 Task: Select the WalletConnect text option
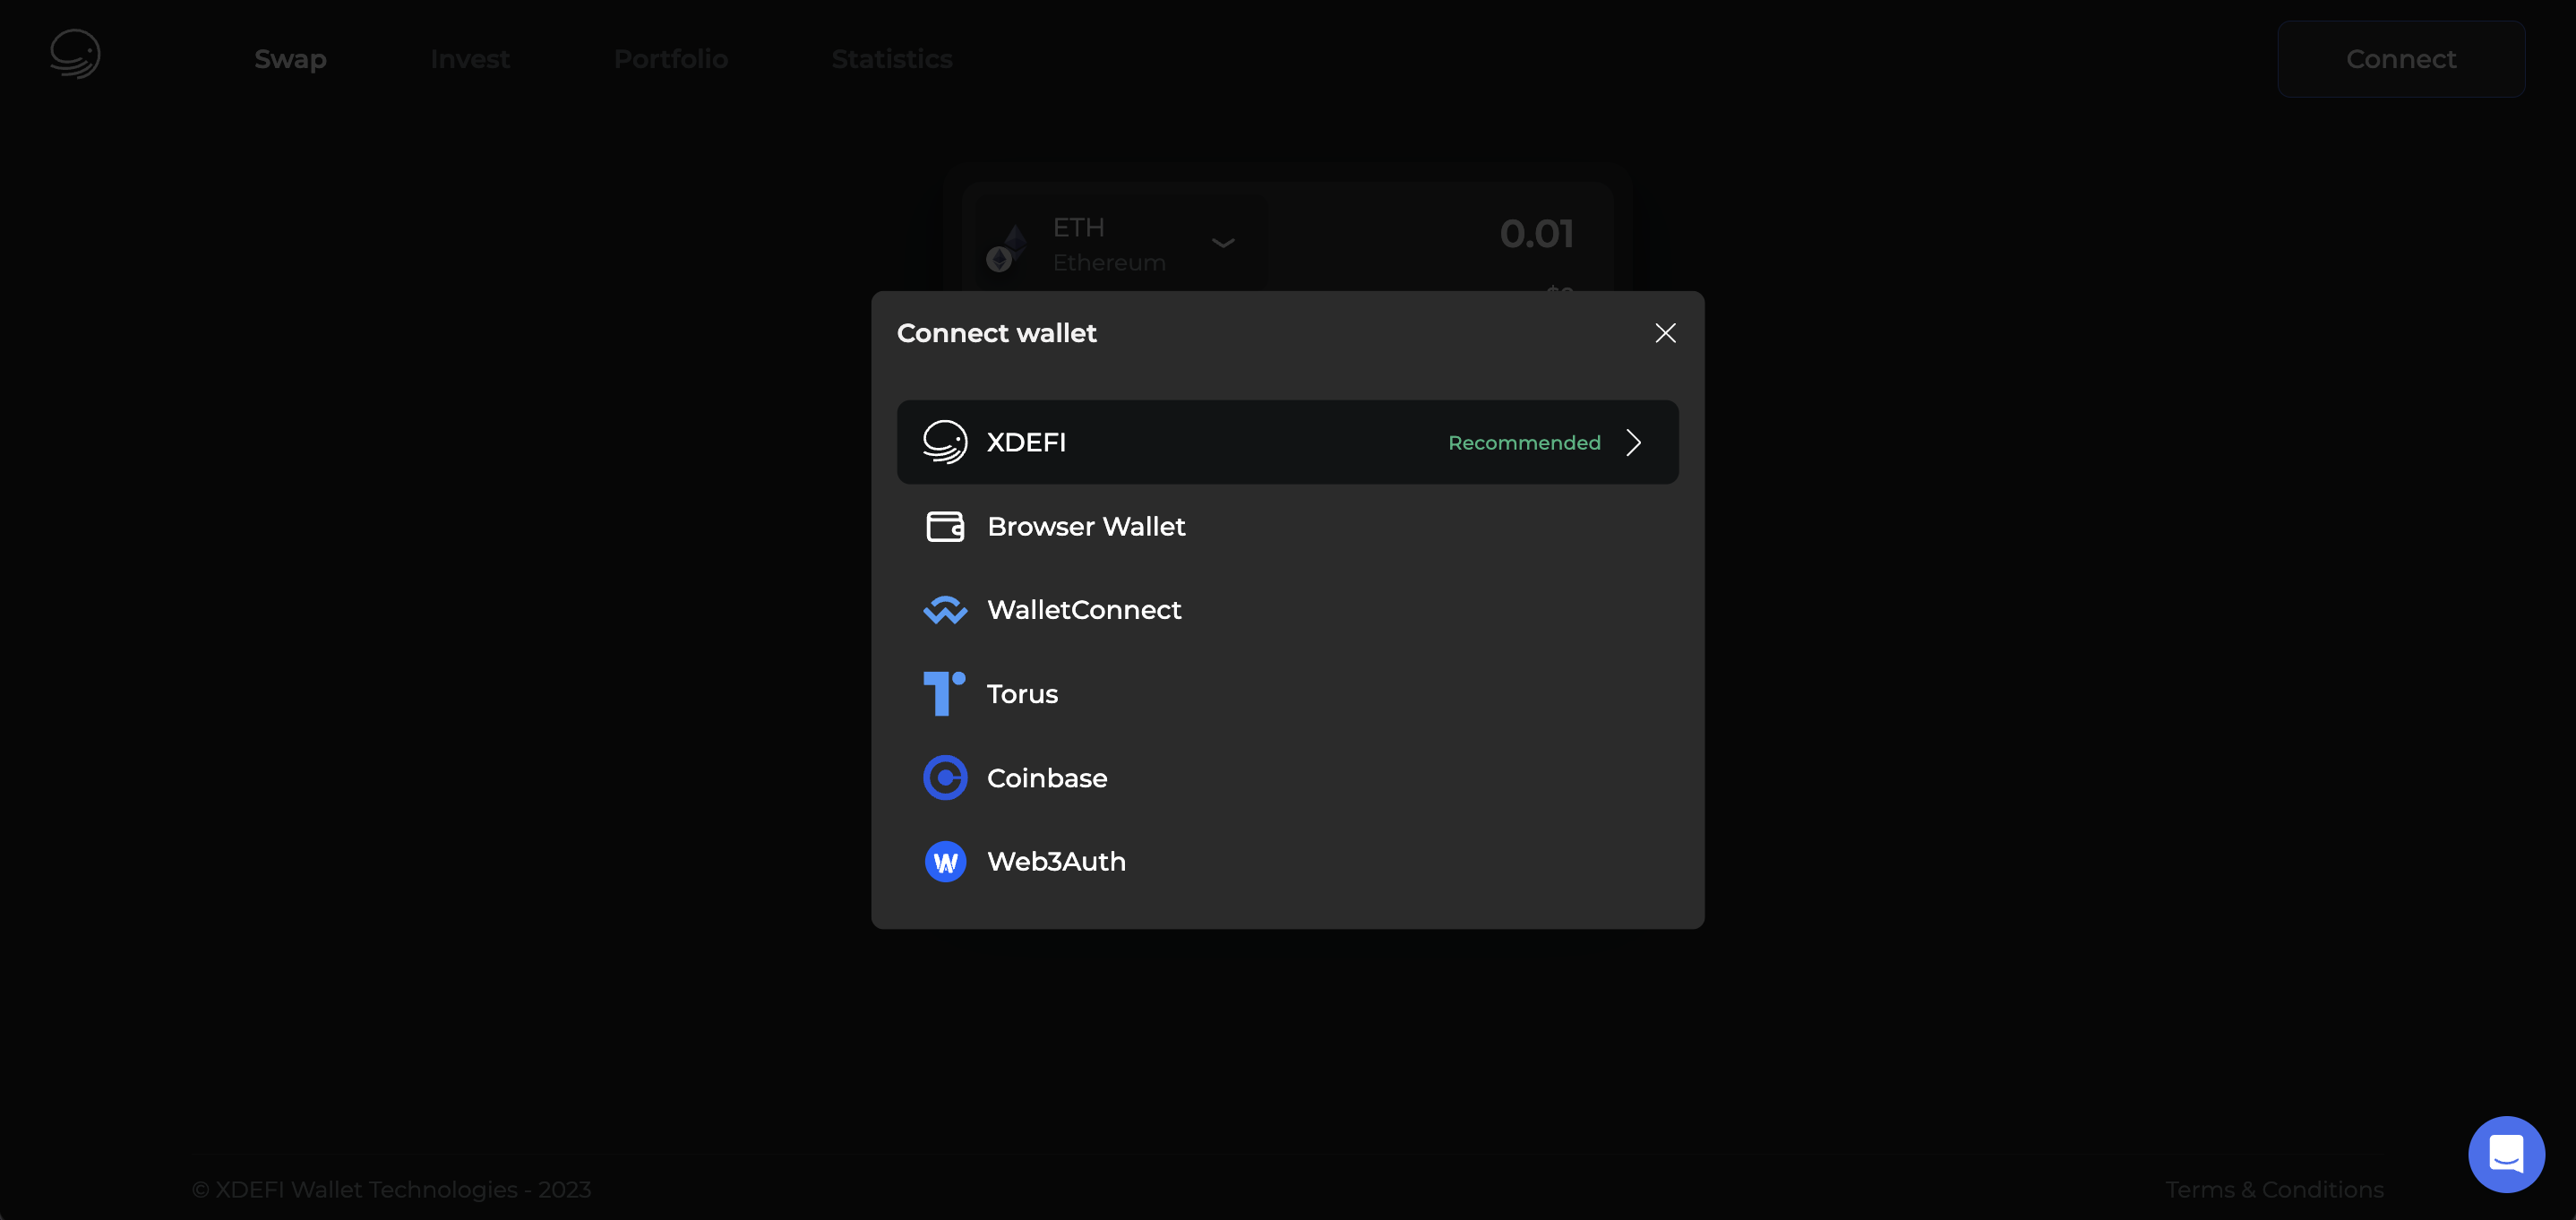tap(1083, 610)
